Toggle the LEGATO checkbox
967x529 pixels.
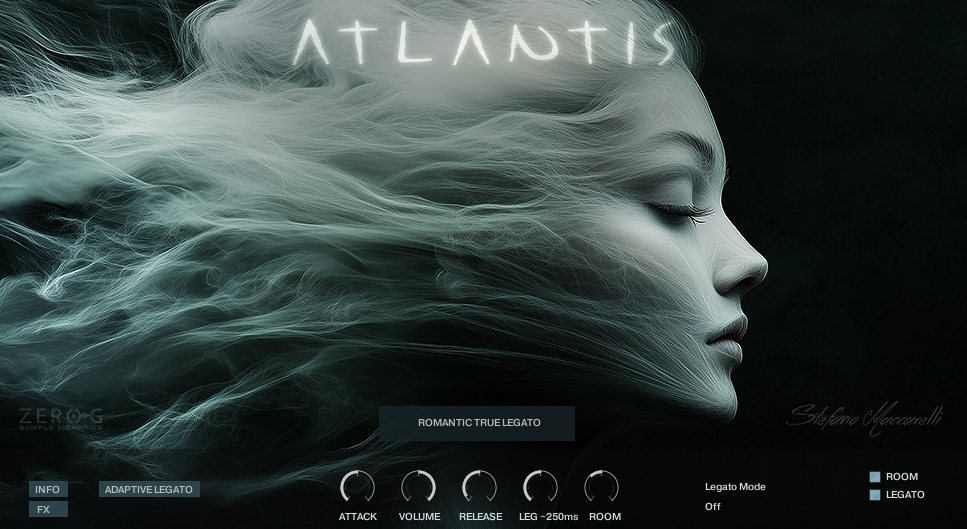tap(874, 495)
